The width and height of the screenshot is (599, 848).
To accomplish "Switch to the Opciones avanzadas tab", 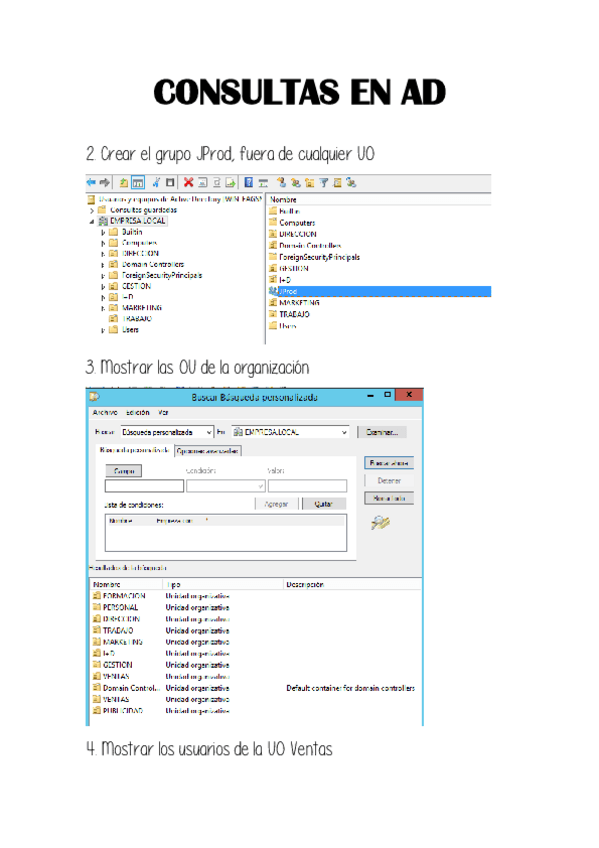I will 208,450.
